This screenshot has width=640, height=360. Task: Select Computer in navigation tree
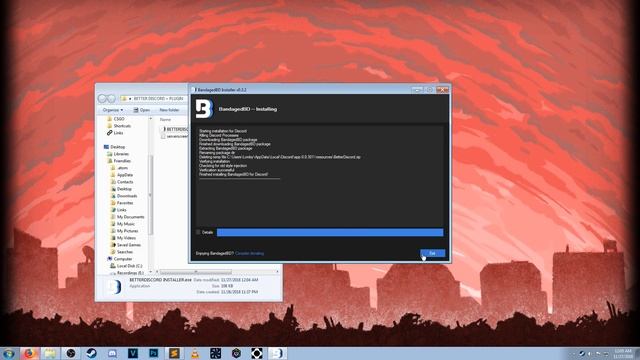(122, 259)
